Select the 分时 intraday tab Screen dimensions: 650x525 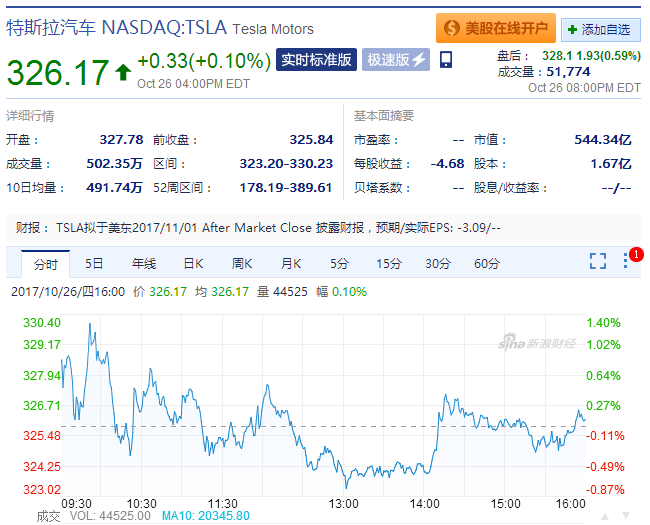pyautogui.click(x=46, y=264)
